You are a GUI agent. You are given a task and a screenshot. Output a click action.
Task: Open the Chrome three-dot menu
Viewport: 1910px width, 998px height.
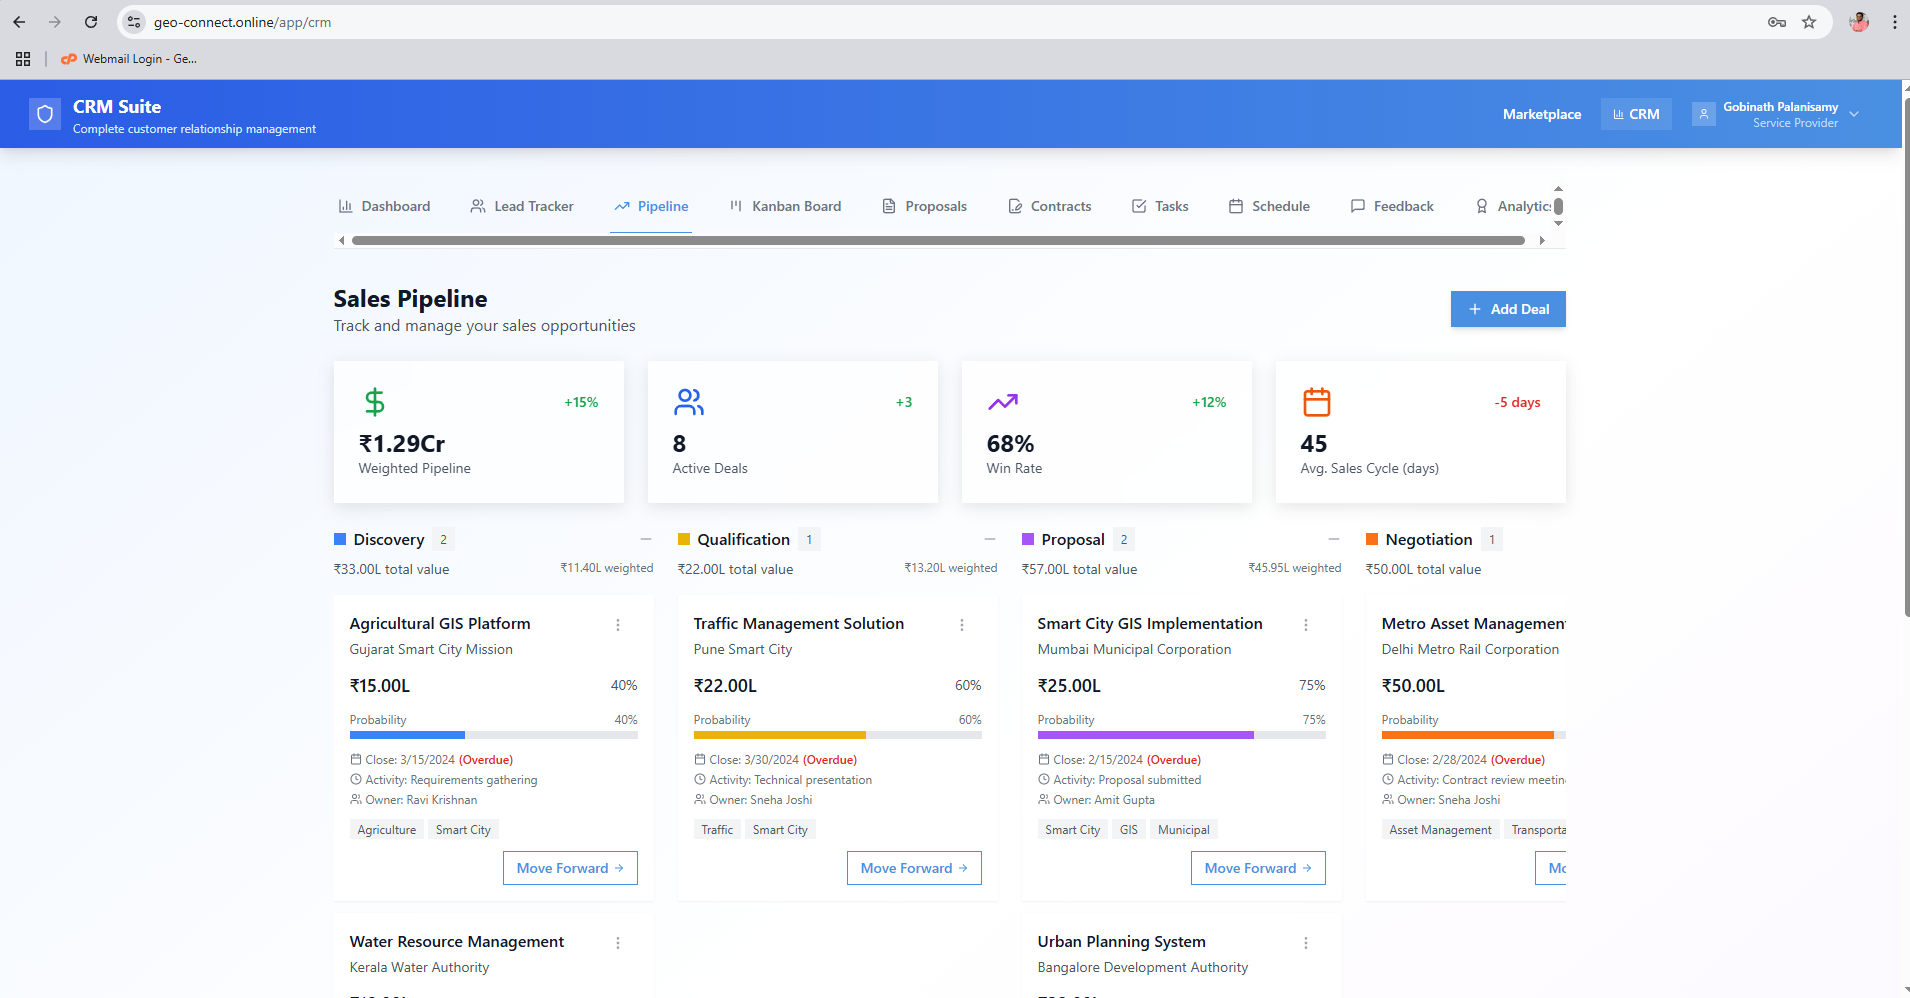[x=1895, y=22]
